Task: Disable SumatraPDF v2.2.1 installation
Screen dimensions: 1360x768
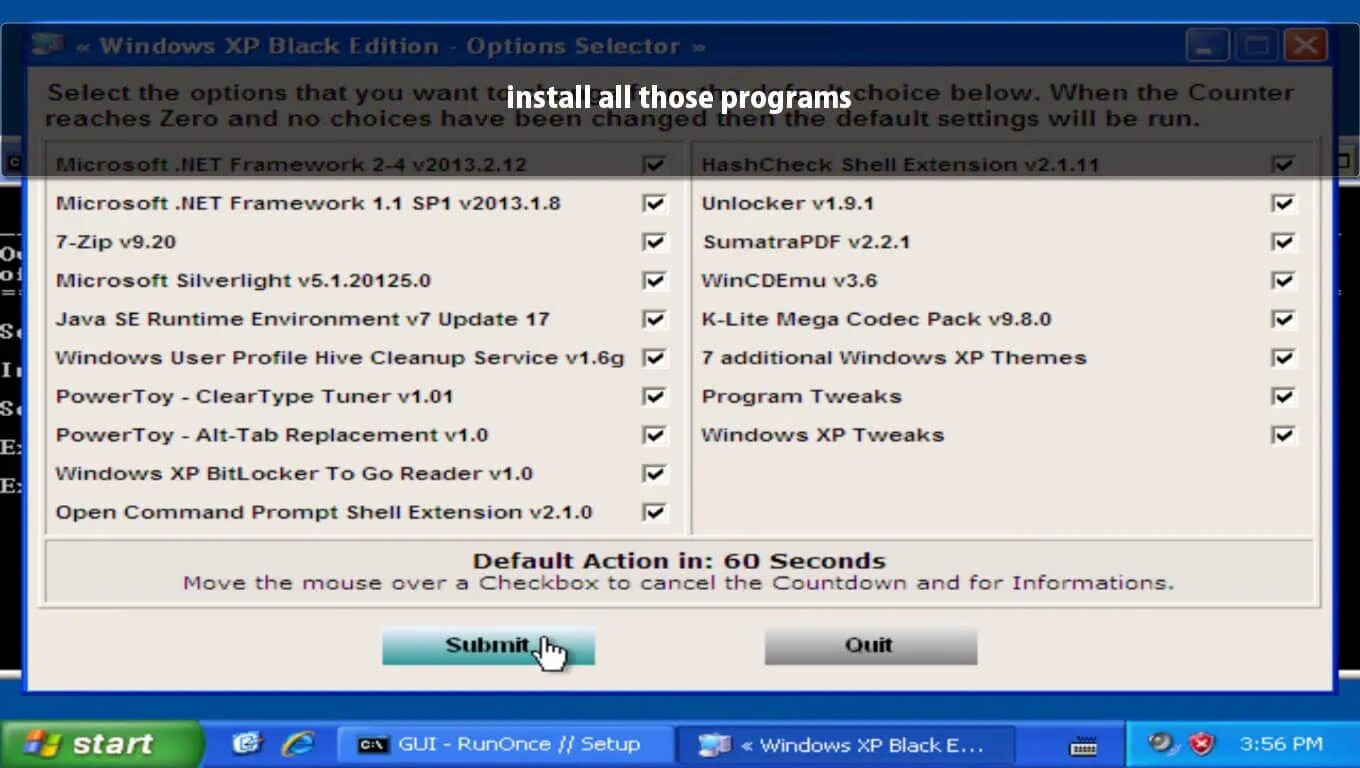Action: tap(1283, 241)
